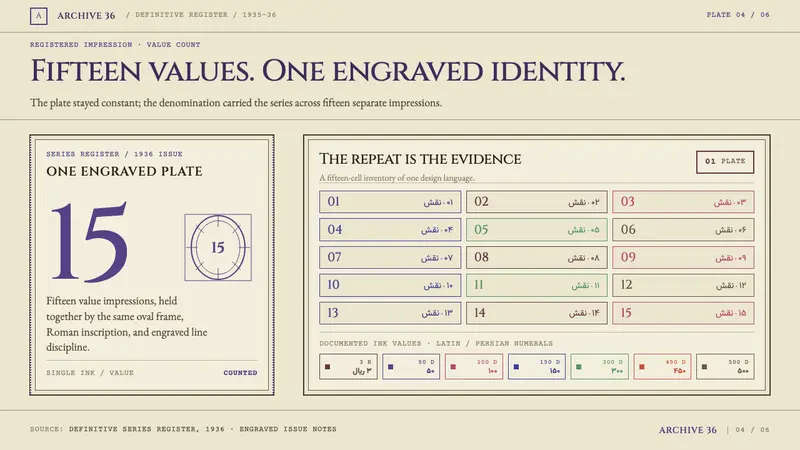
Task: Select inventory cell 14
Action: pyautogui.click(x=537, y=313)
